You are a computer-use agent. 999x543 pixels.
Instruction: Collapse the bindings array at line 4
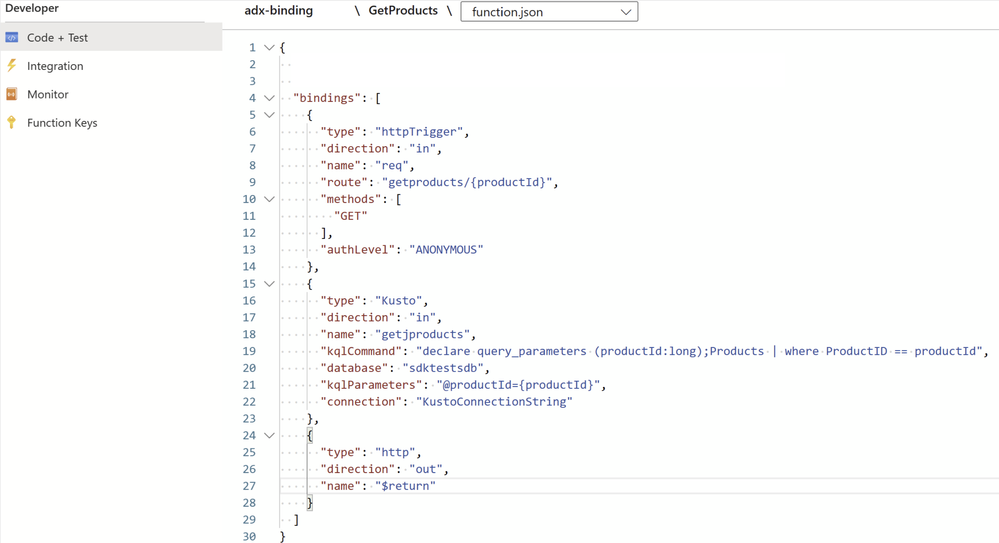tap(270, 98)
